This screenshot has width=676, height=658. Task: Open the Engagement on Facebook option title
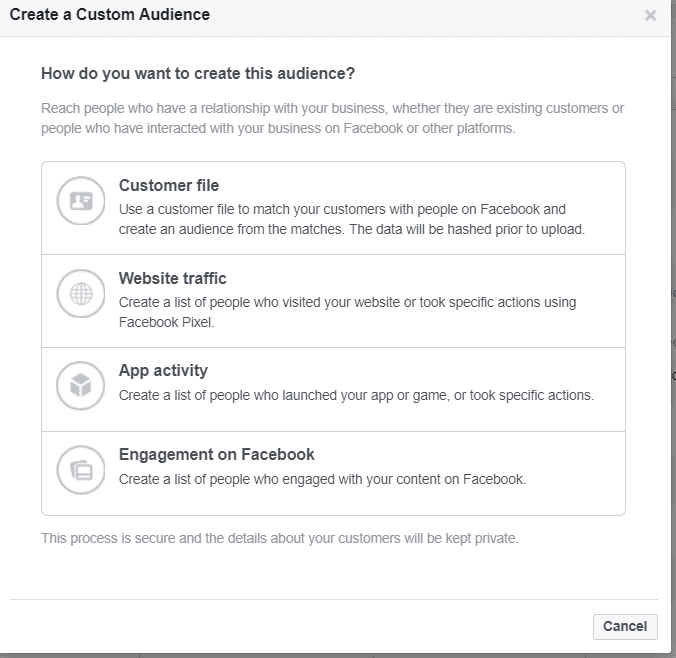[x=216, y=454]
